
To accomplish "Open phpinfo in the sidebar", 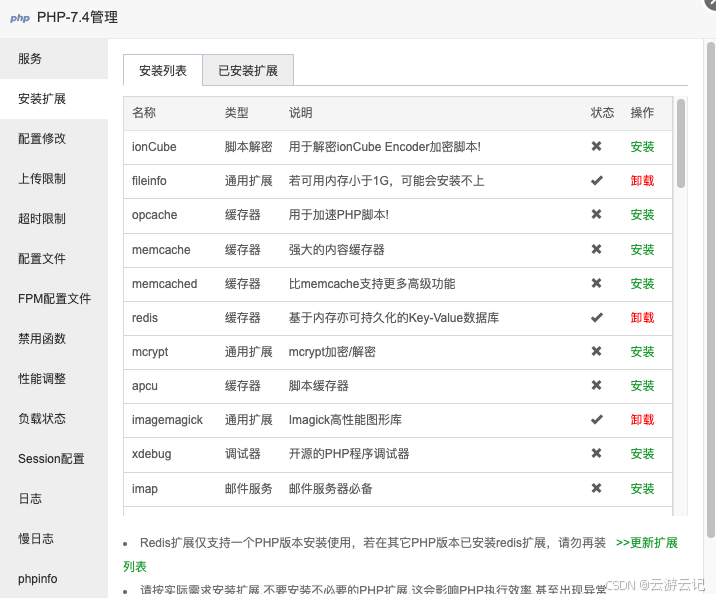I will (54, 579).
